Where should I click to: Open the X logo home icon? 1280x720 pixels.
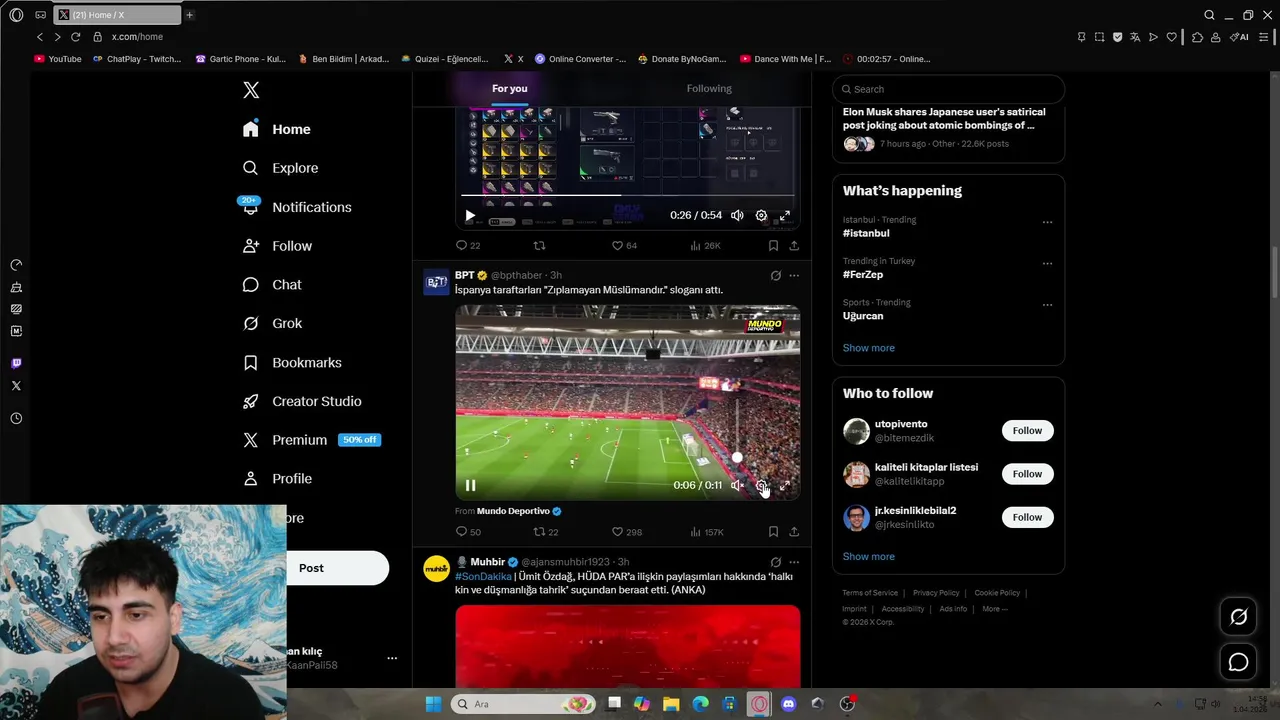pyautogui.click(x=251, y=90)
